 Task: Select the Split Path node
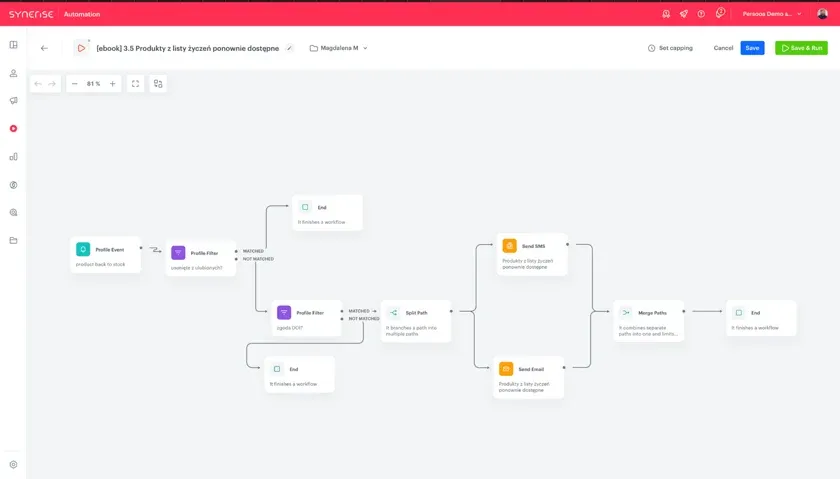416,321
